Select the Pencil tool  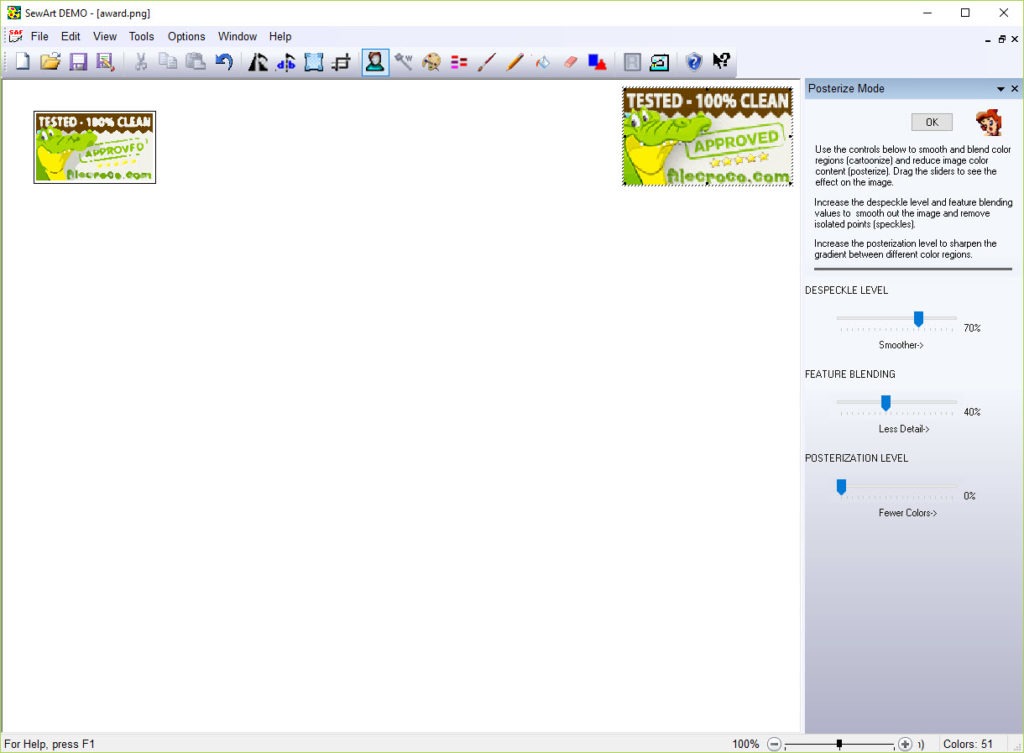tap(515, 62)
